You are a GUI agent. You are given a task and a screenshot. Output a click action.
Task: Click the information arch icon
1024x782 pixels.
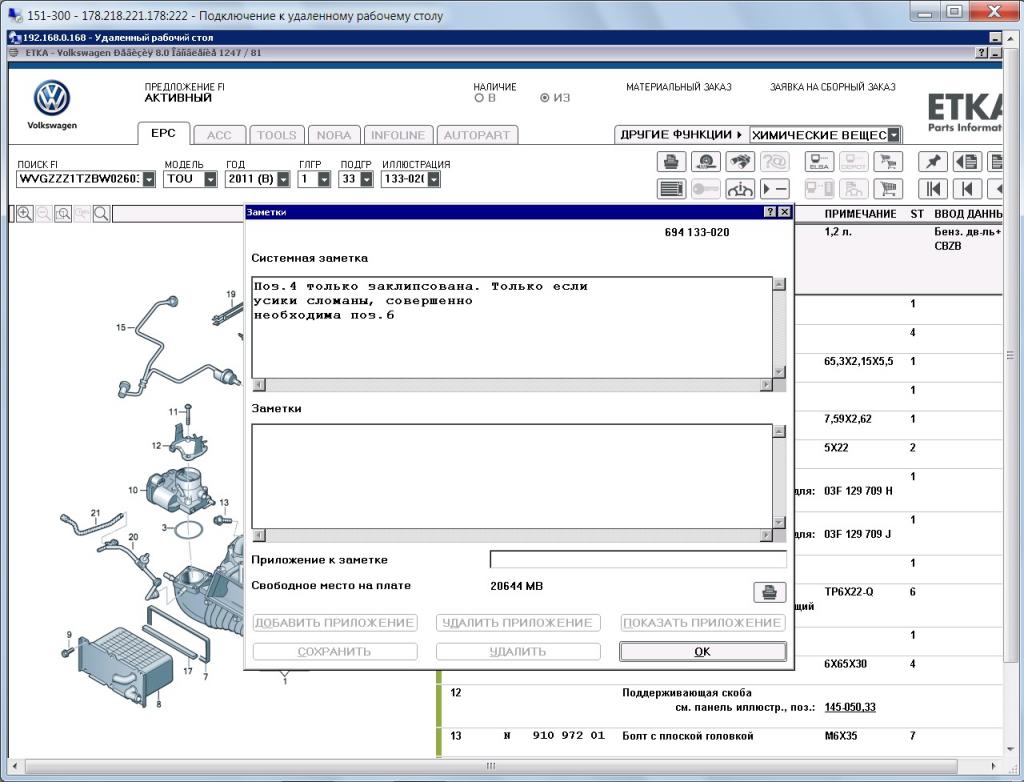pos(740,189)
